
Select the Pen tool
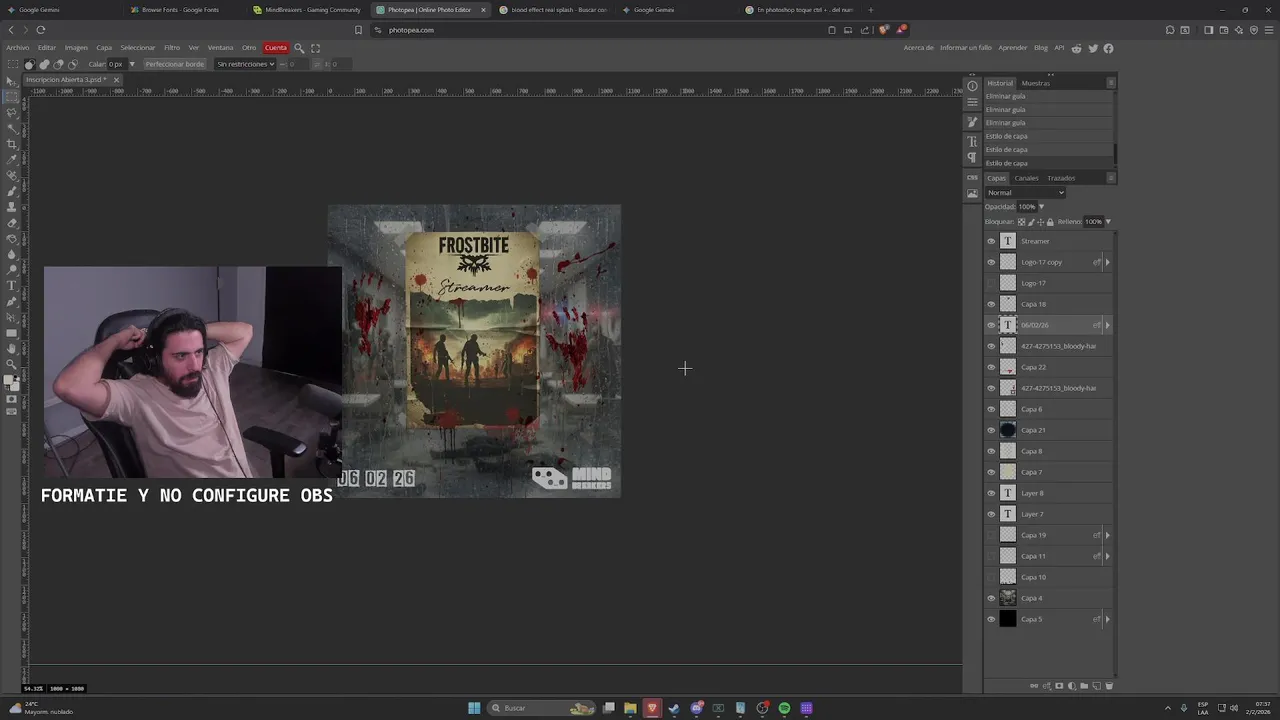point(12,301)
